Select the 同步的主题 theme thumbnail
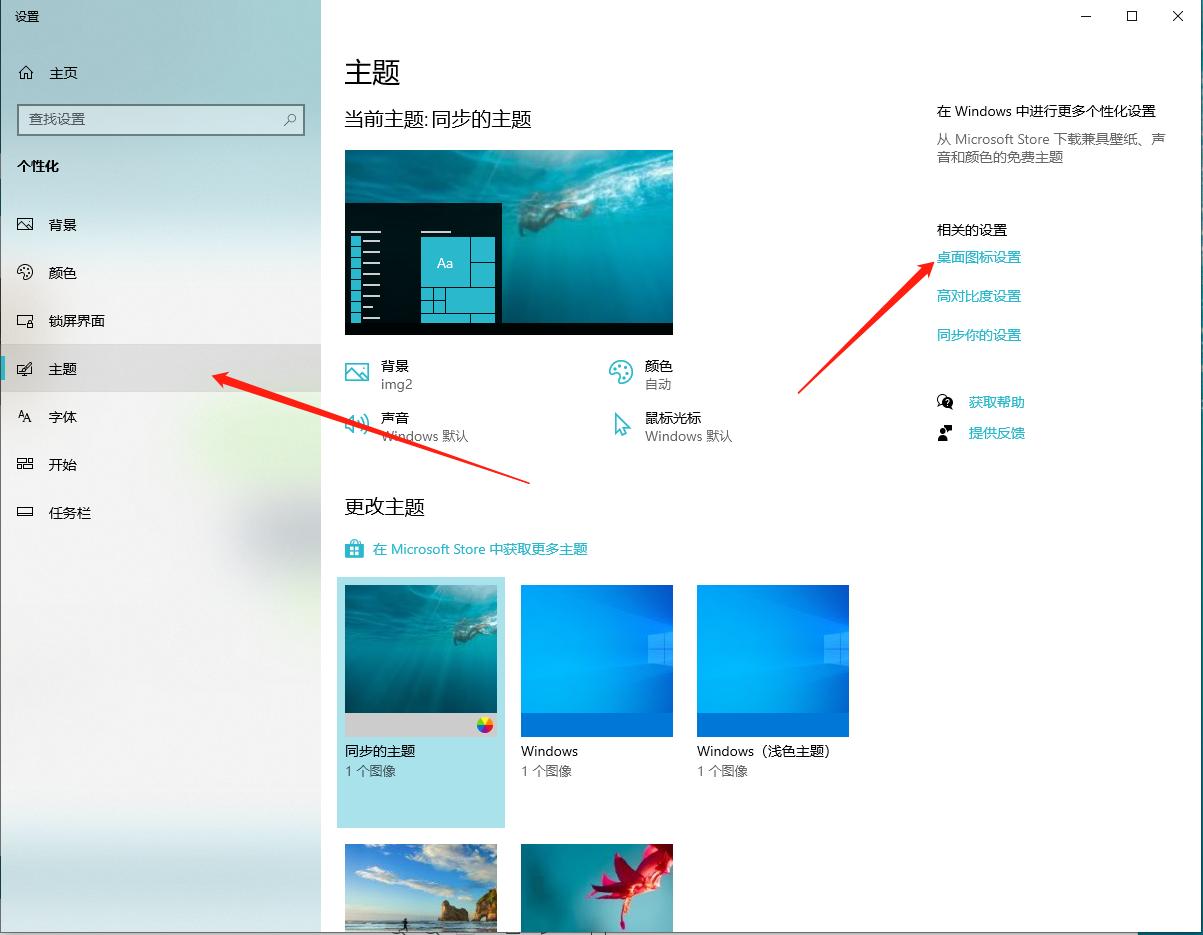 coord(420,648)
